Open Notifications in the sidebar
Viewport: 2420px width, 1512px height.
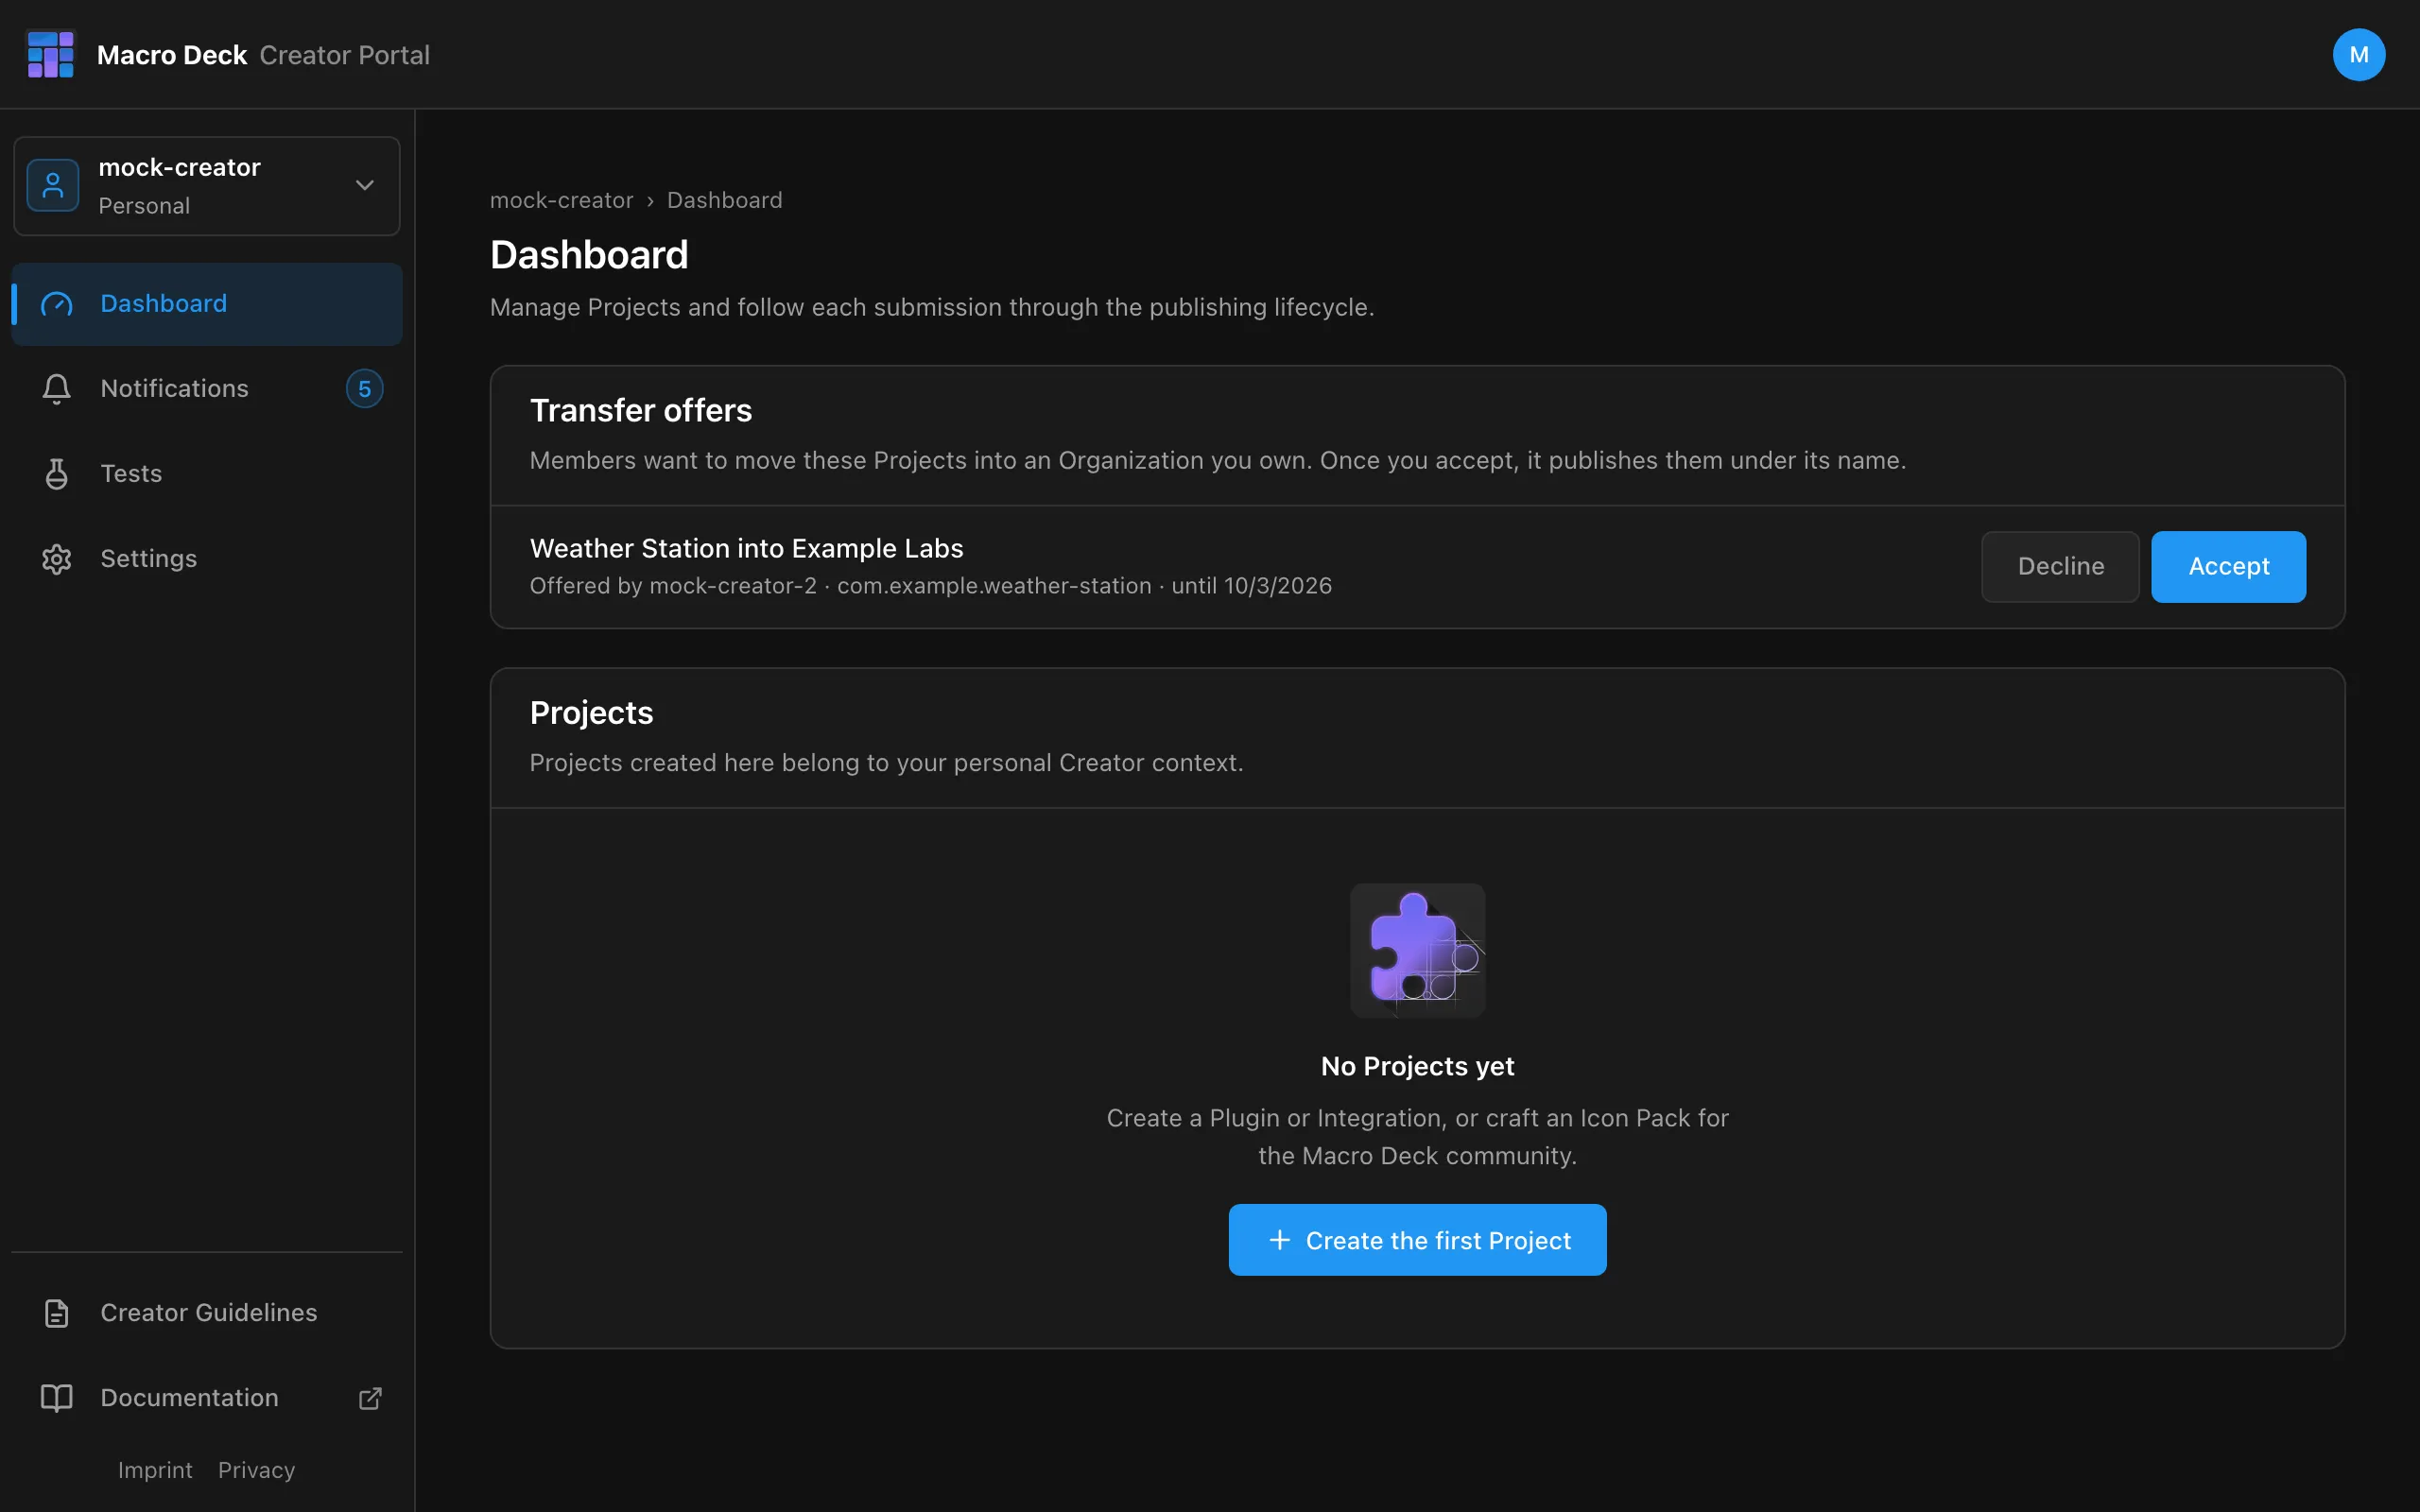tap(207, 389)
